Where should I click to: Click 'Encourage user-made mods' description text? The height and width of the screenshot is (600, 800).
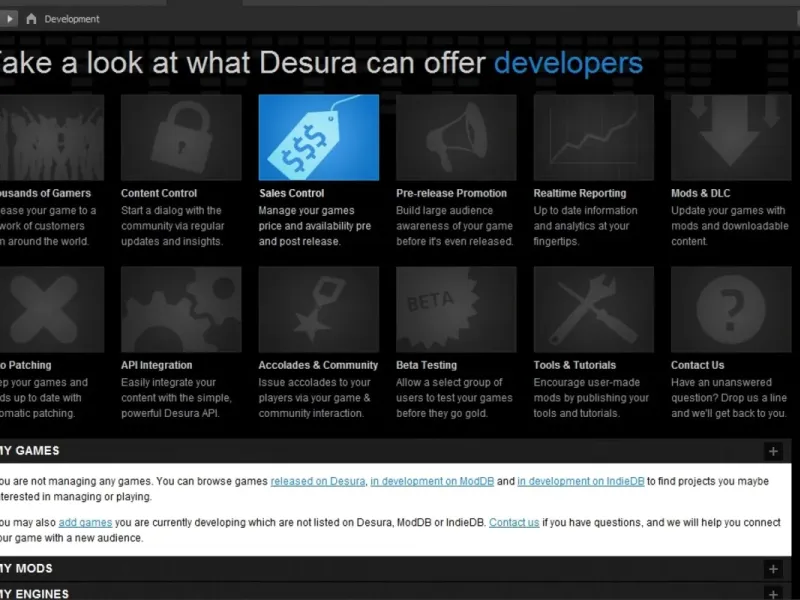click(x=591, y=398)
